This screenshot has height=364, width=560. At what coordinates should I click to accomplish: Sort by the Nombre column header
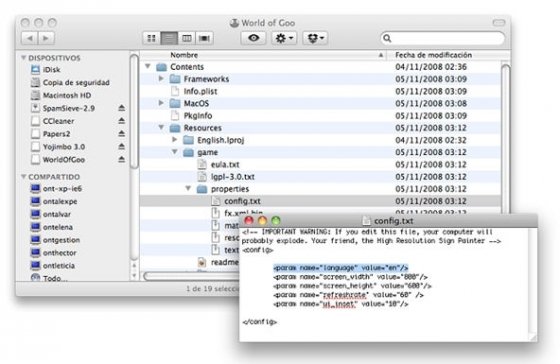(263, 55)
